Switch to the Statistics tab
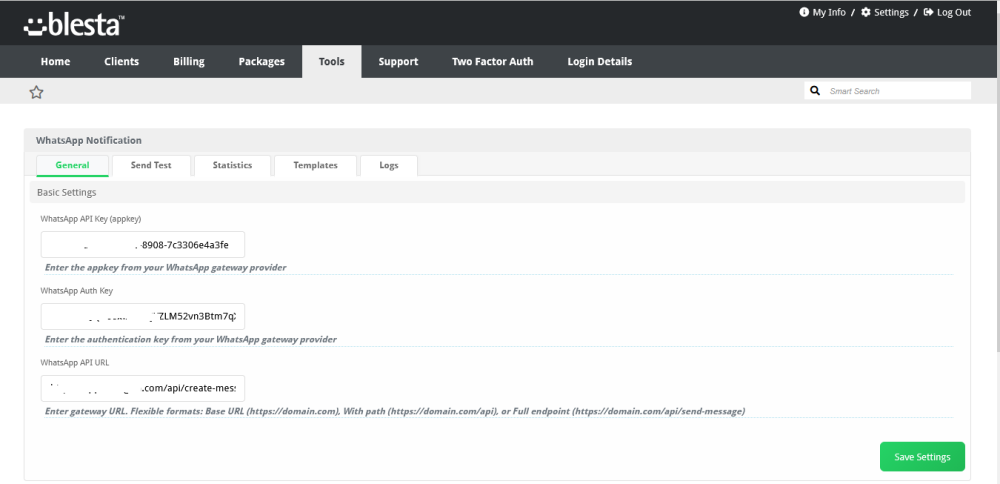 [232, 165]
